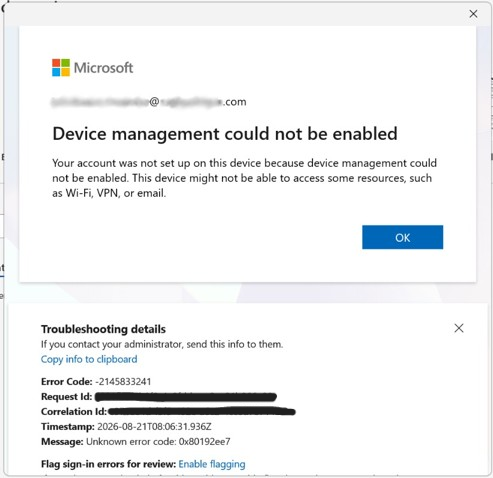This screenshot has width=493, height=478.
Task: Select the message Unknown error code 0x80192ee7
Action: [158, 442]
